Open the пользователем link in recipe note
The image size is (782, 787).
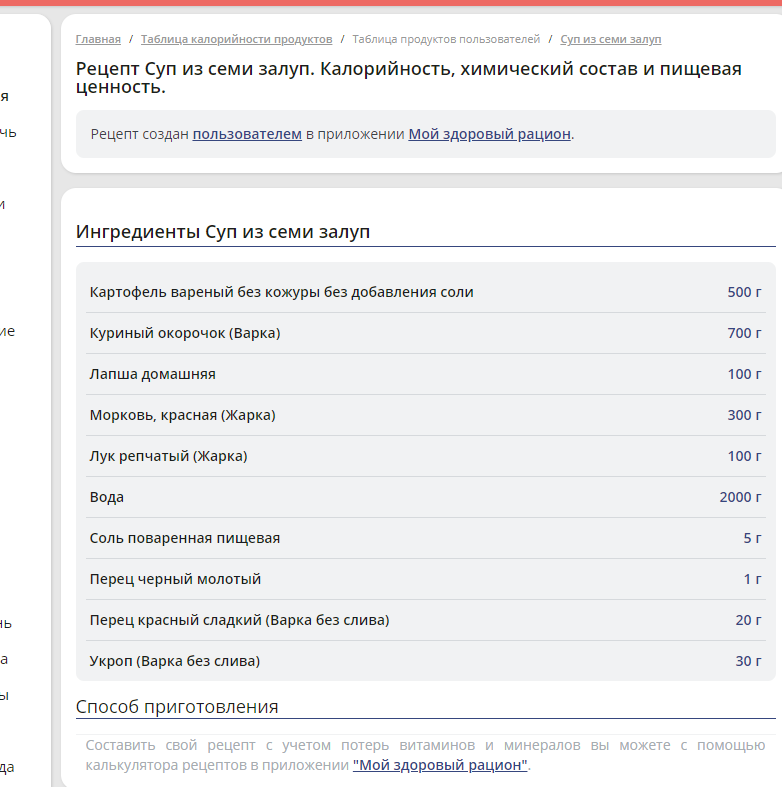point(247,134)
